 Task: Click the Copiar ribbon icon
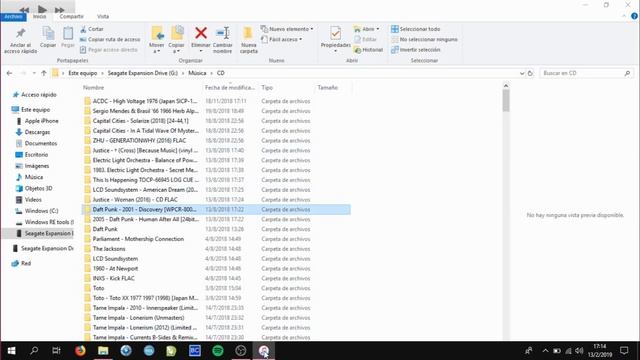48,33
